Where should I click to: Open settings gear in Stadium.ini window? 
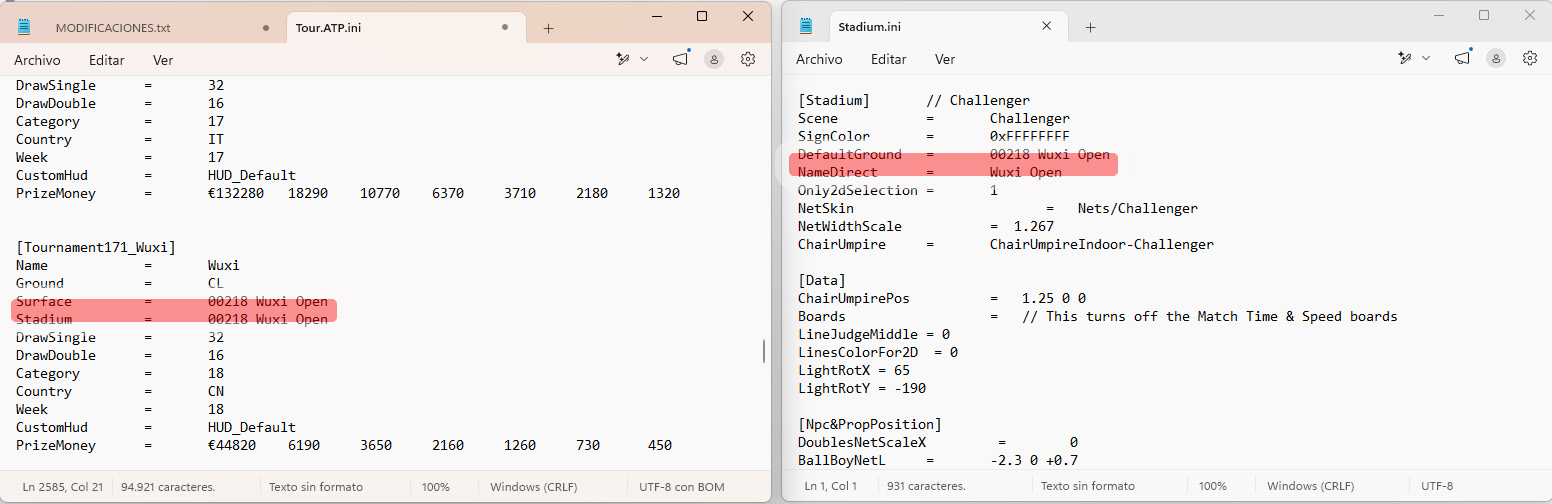[1530, 60]
